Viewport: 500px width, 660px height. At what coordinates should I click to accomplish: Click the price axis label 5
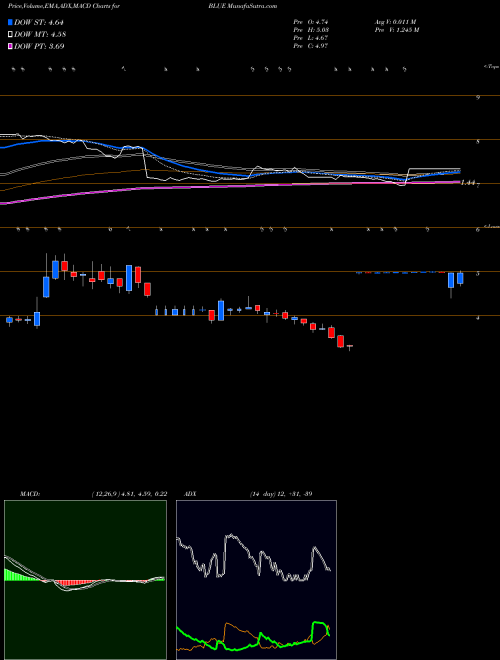pyautogui.click(x=478, y=274)
